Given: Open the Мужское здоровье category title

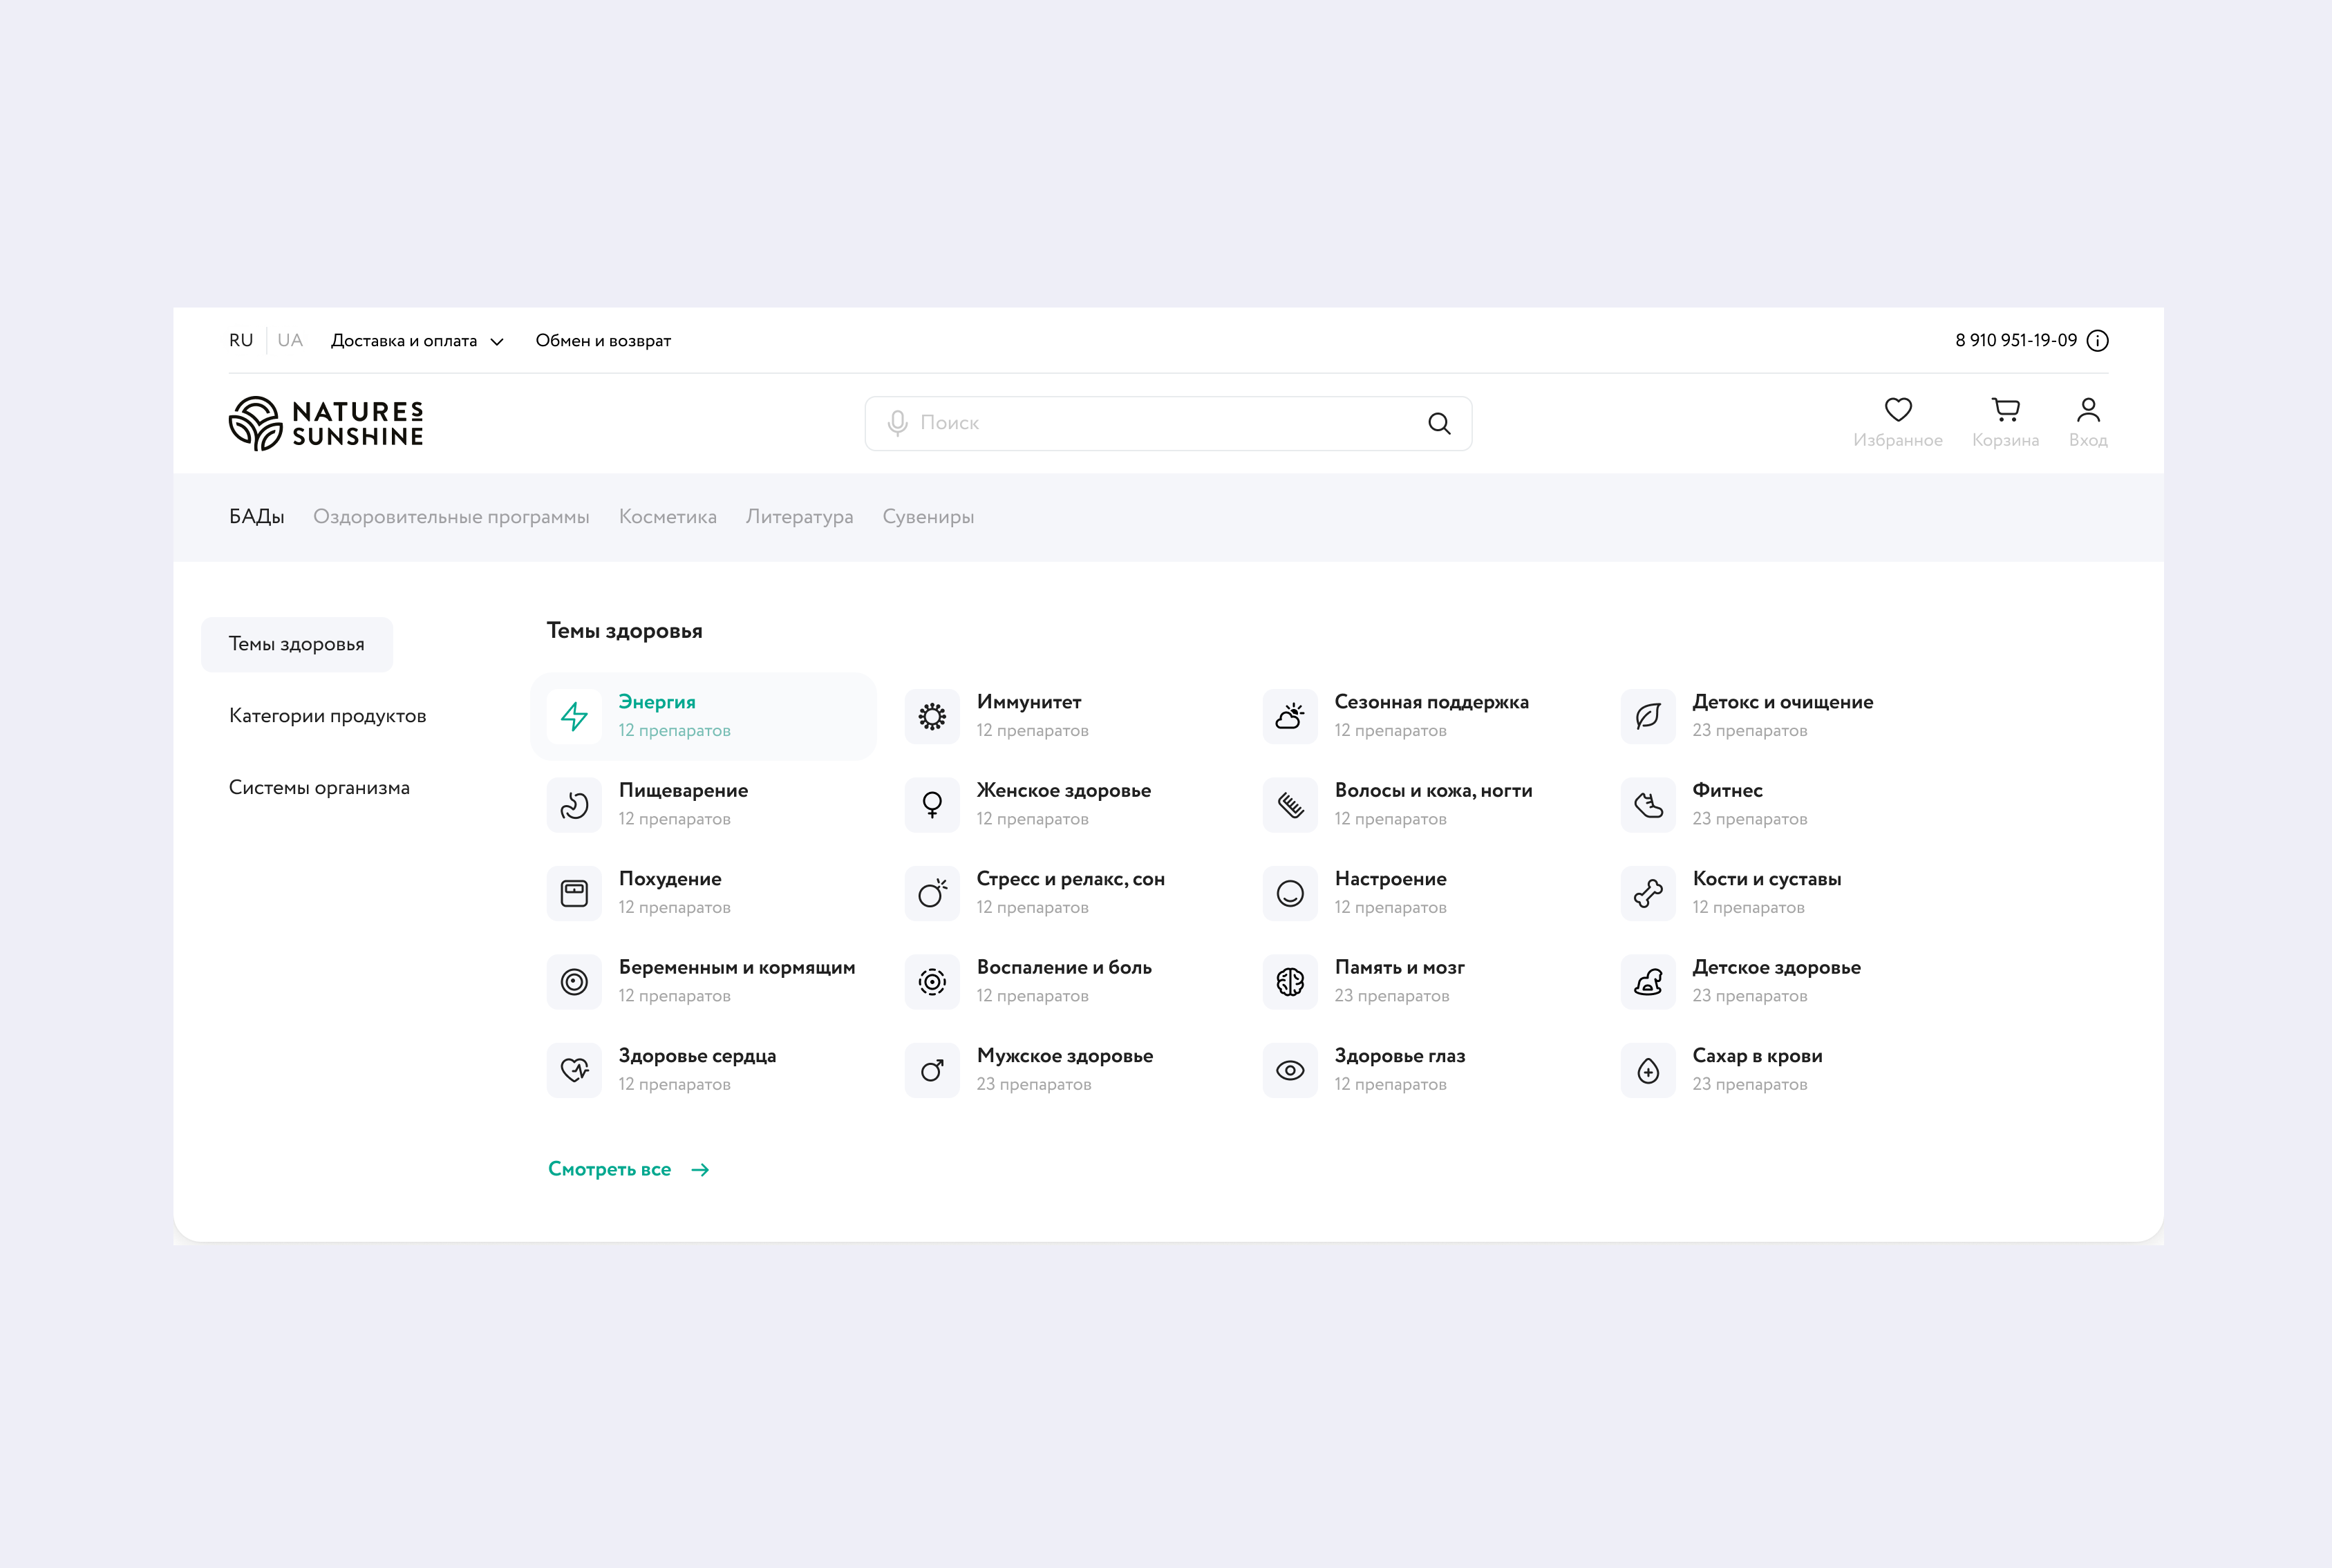Looking at the screenshot, I should click(1065, 1056).
